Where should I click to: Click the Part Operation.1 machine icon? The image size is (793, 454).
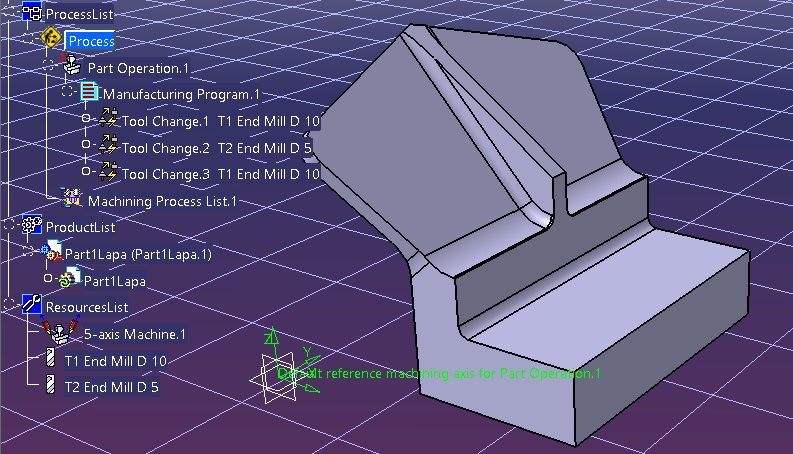[x=73, y=67]
